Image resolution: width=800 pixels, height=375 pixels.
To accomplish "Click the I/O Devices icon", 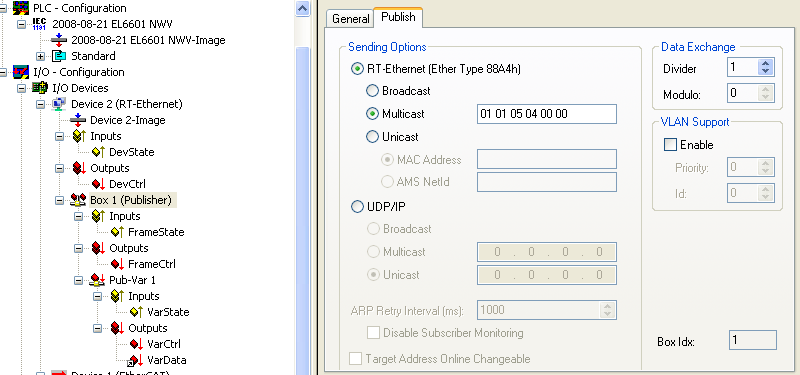I will 39,88.
